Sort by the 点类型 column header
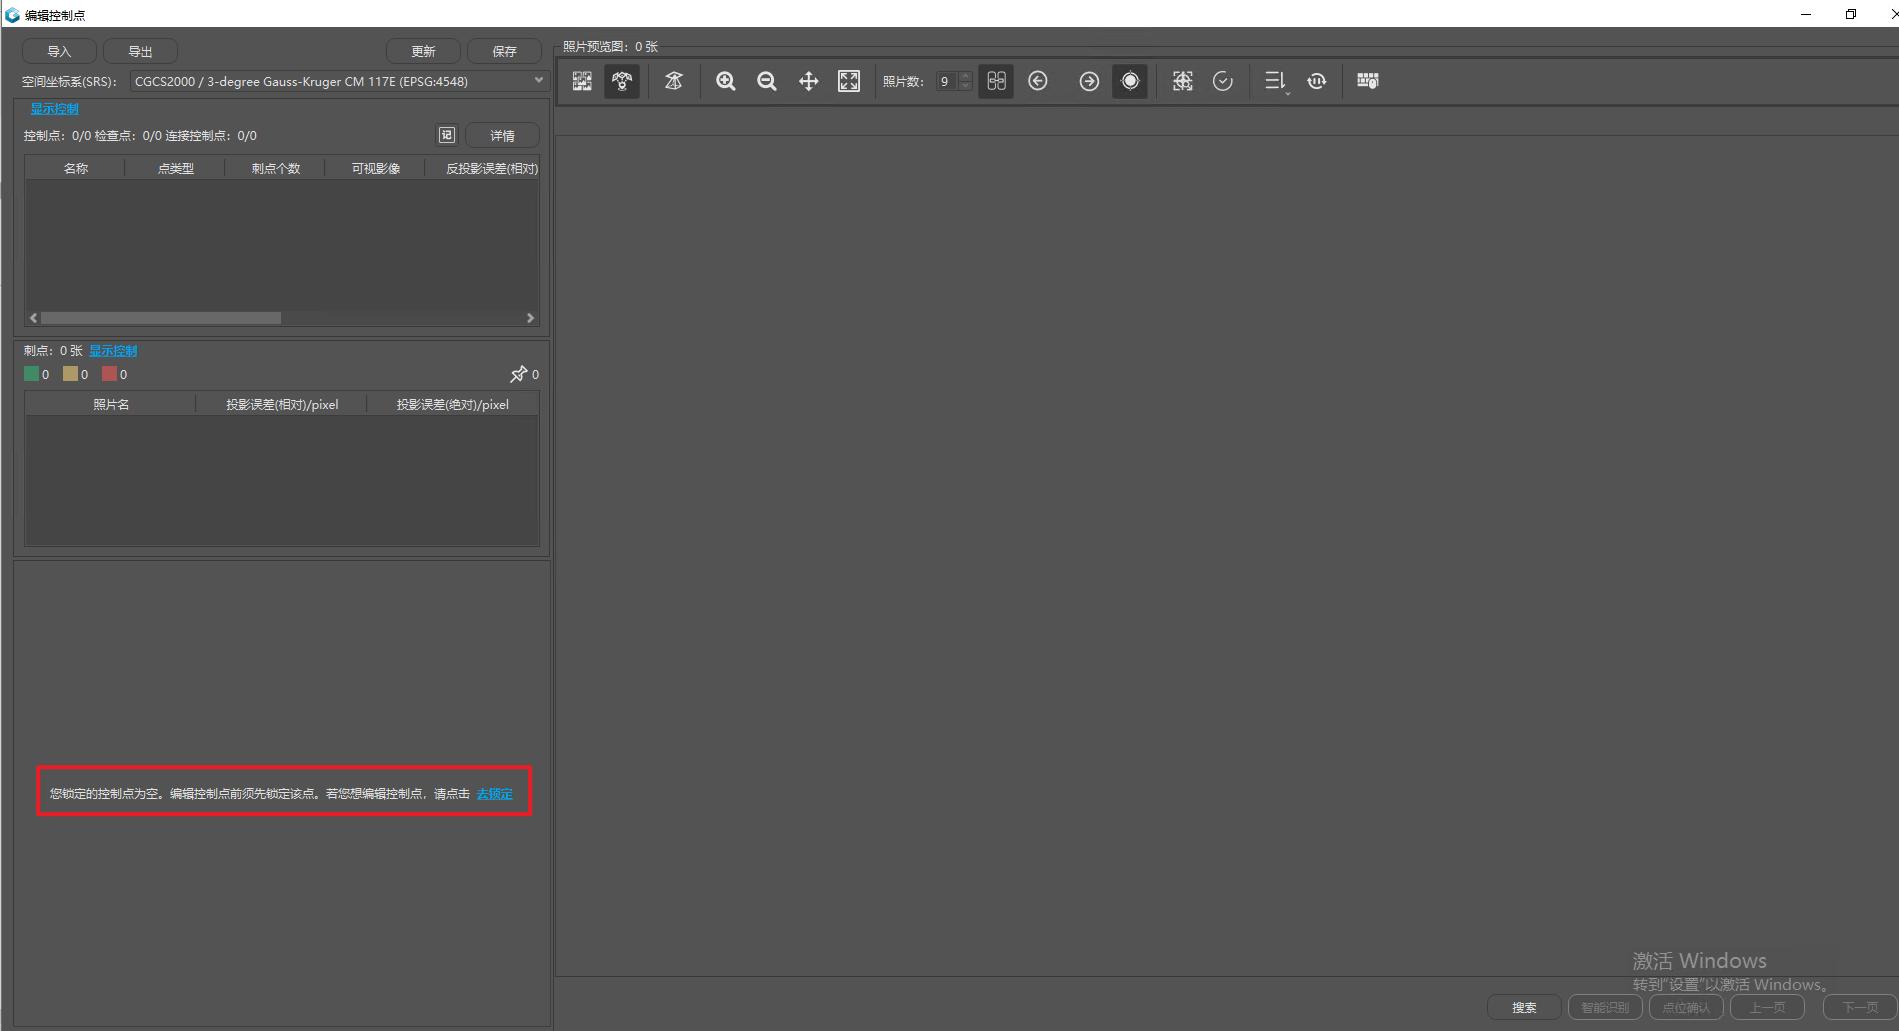Screen dimensions: 1899x1031 click(x=175, y=168)
